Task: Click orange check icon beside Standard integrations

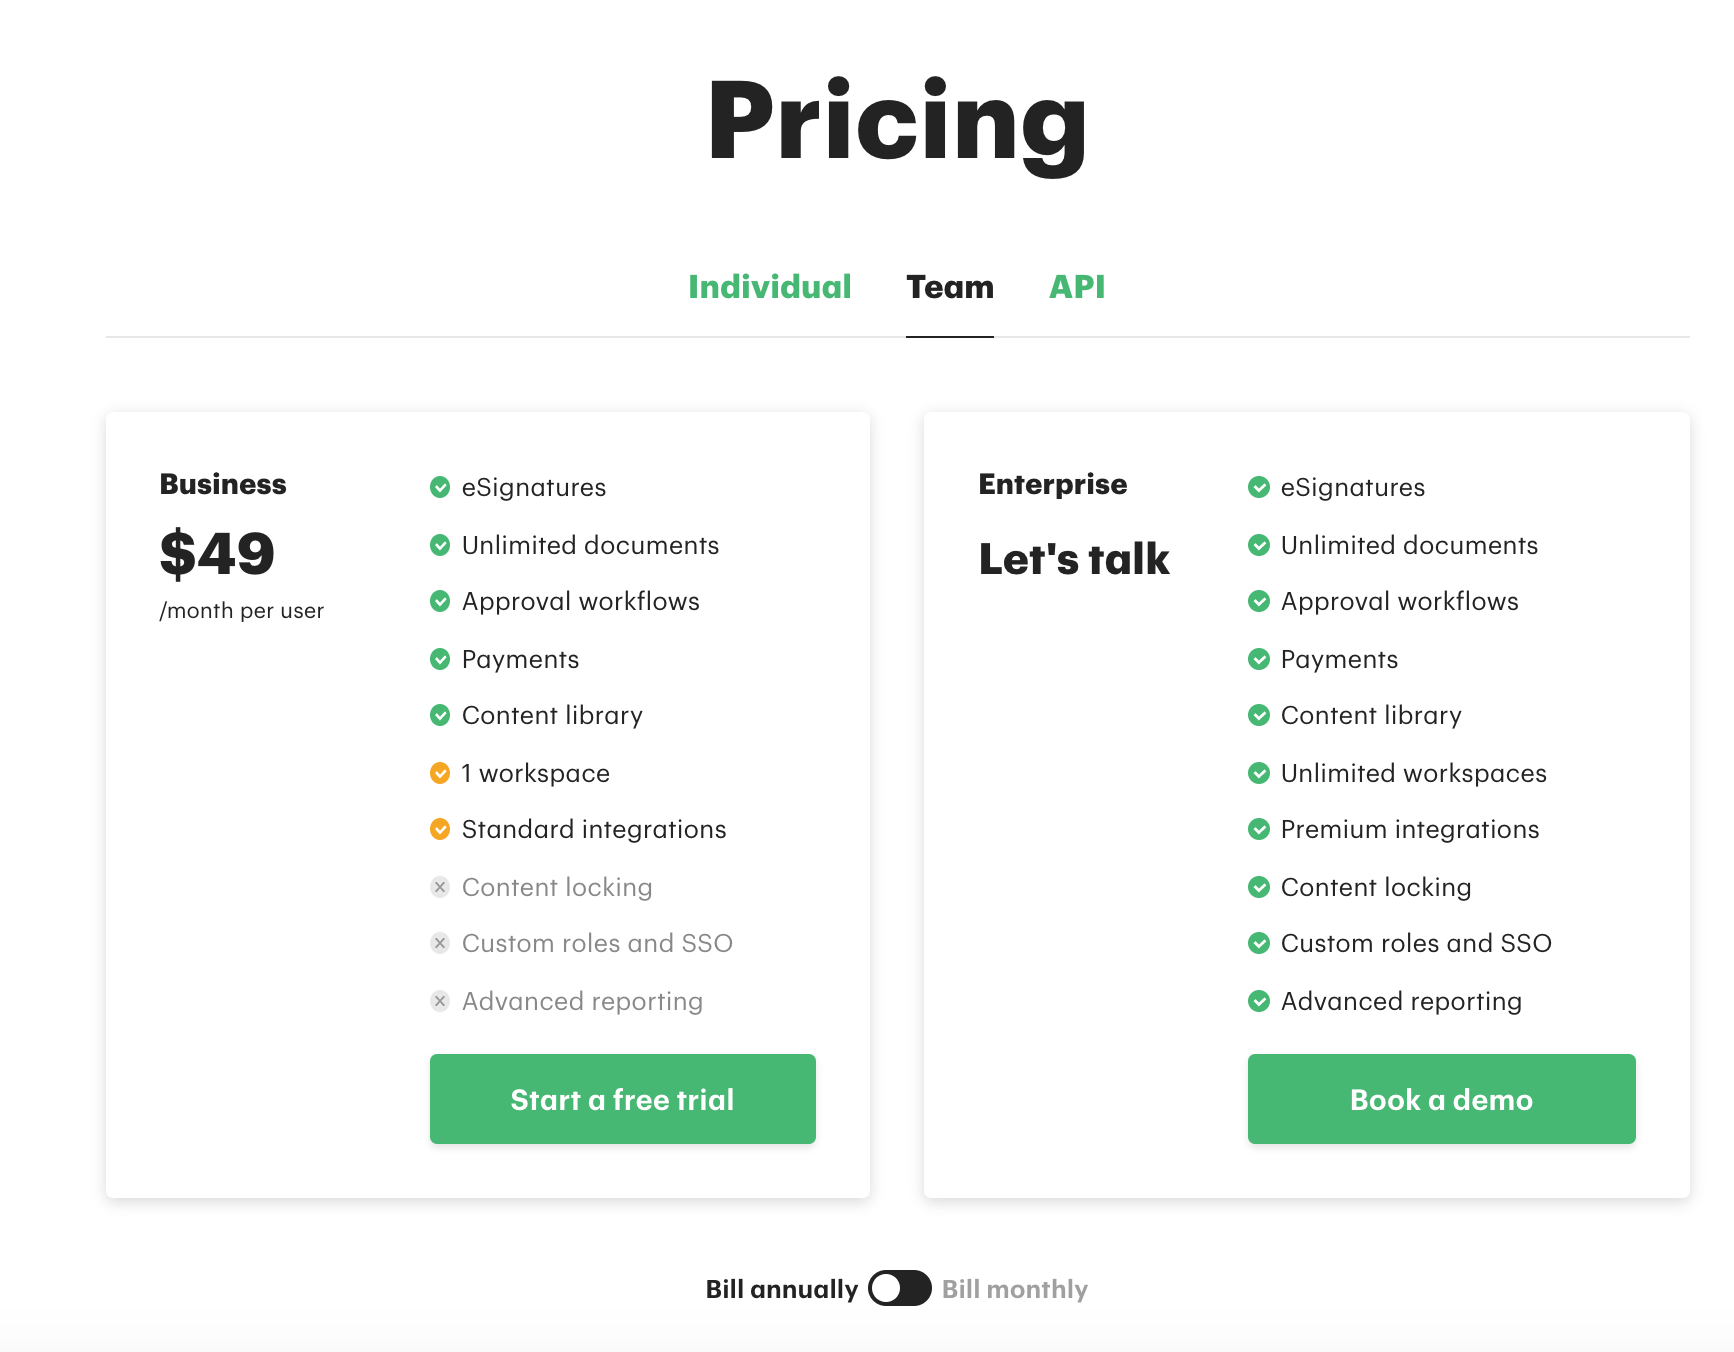Action: click(x=440, y=829)
